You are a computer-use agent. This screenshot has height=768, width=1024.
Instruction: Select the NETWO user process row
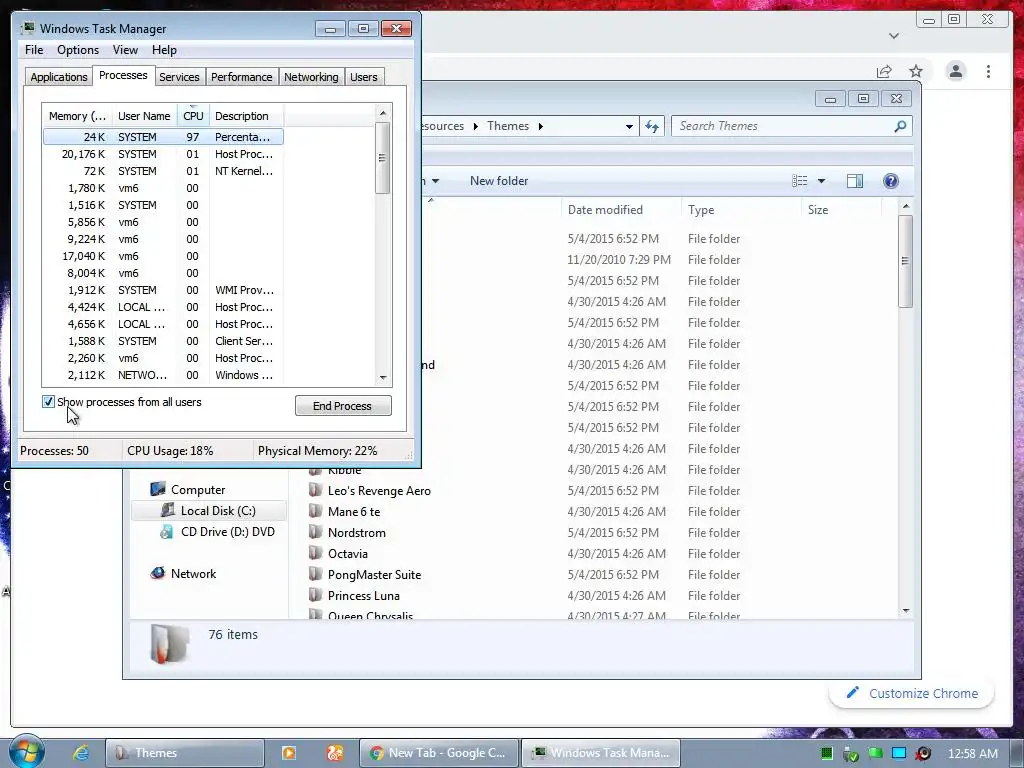click(163, 375)
